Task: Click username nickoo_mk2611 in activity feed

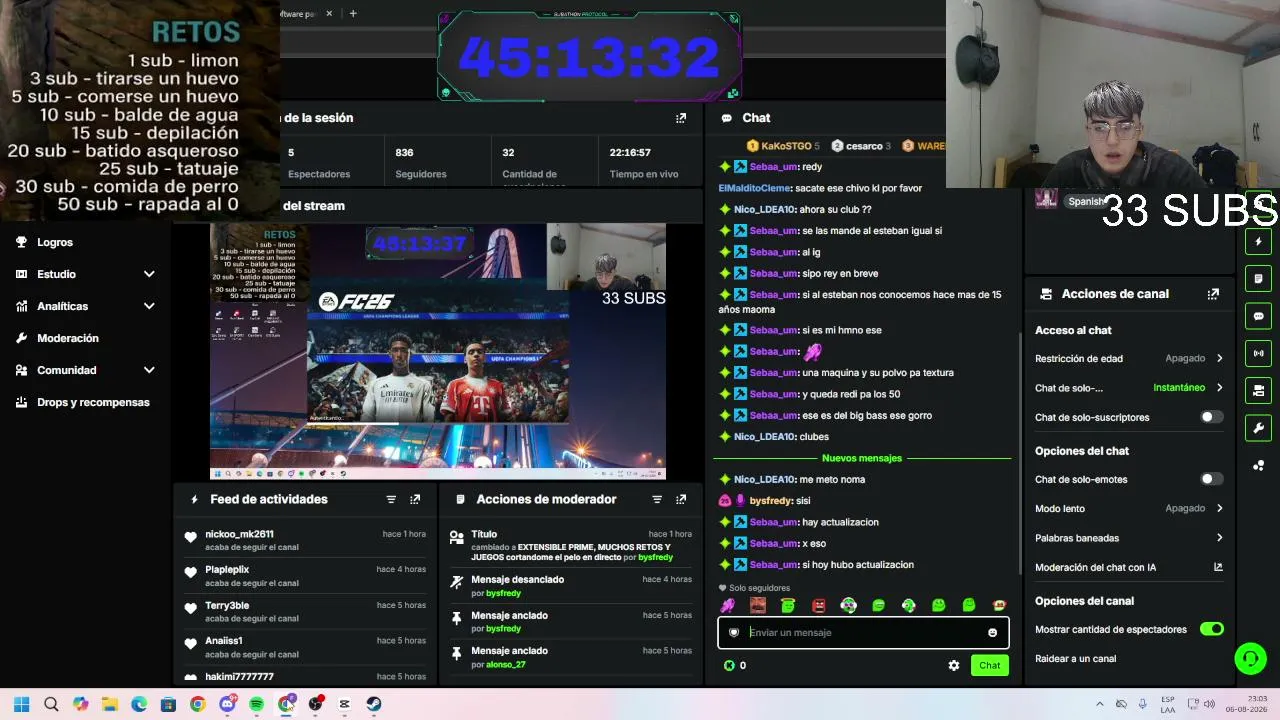Action: click(239, 534)
